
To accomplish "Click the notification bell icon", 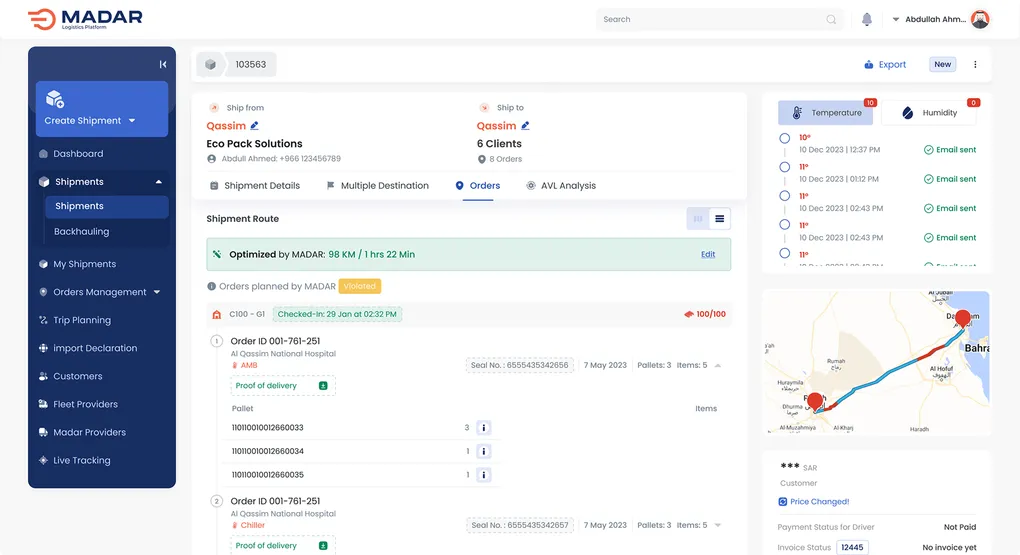I will click(867, 19).
